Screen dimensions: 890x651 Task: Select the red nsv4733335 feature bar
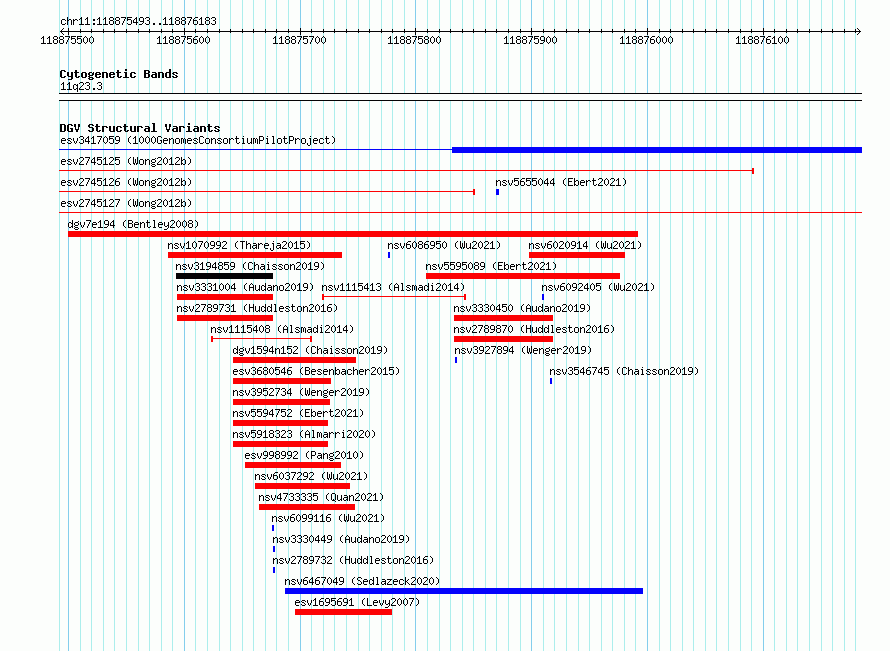tap(307, 507)
